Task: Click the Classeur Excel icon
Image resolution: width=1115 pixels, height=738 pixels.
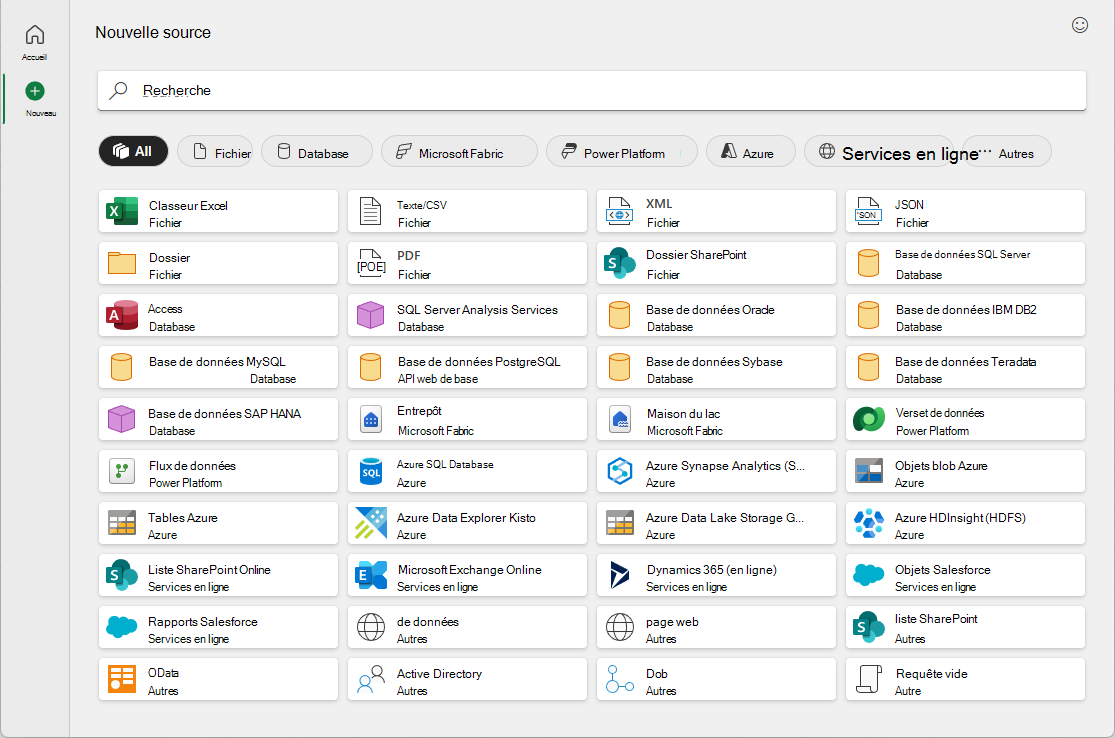Action: [x=122, y=212]
